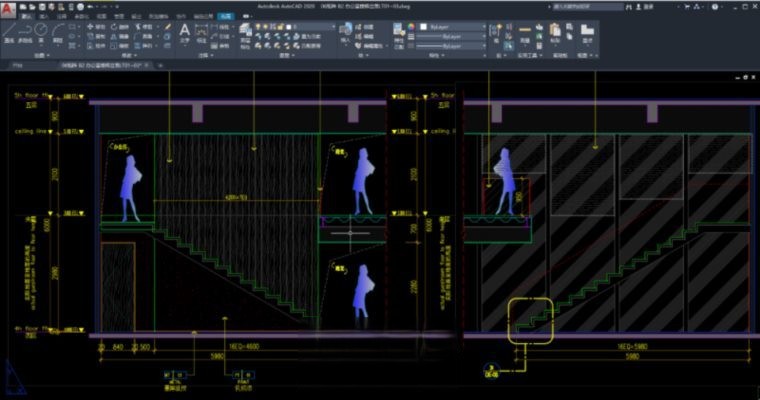Open the AutoCAD application menu logo

(10, 6)
